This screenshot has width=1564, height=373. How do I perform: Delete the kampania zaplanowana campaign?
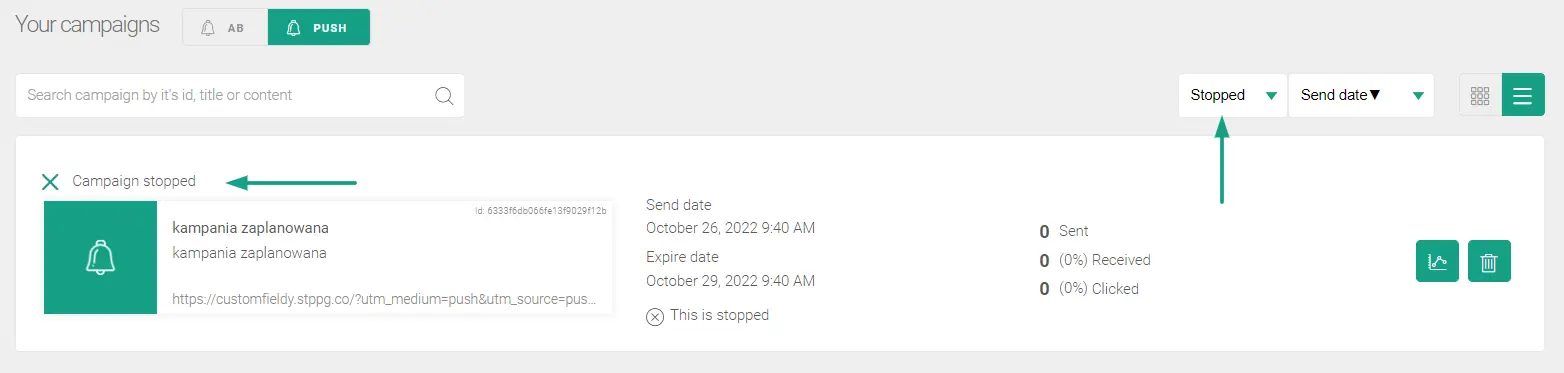pyautogui.click(x=1489, y=261)
